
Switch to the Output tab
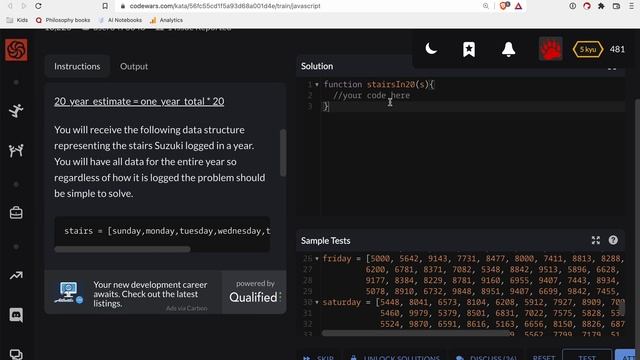click(134, 66)
